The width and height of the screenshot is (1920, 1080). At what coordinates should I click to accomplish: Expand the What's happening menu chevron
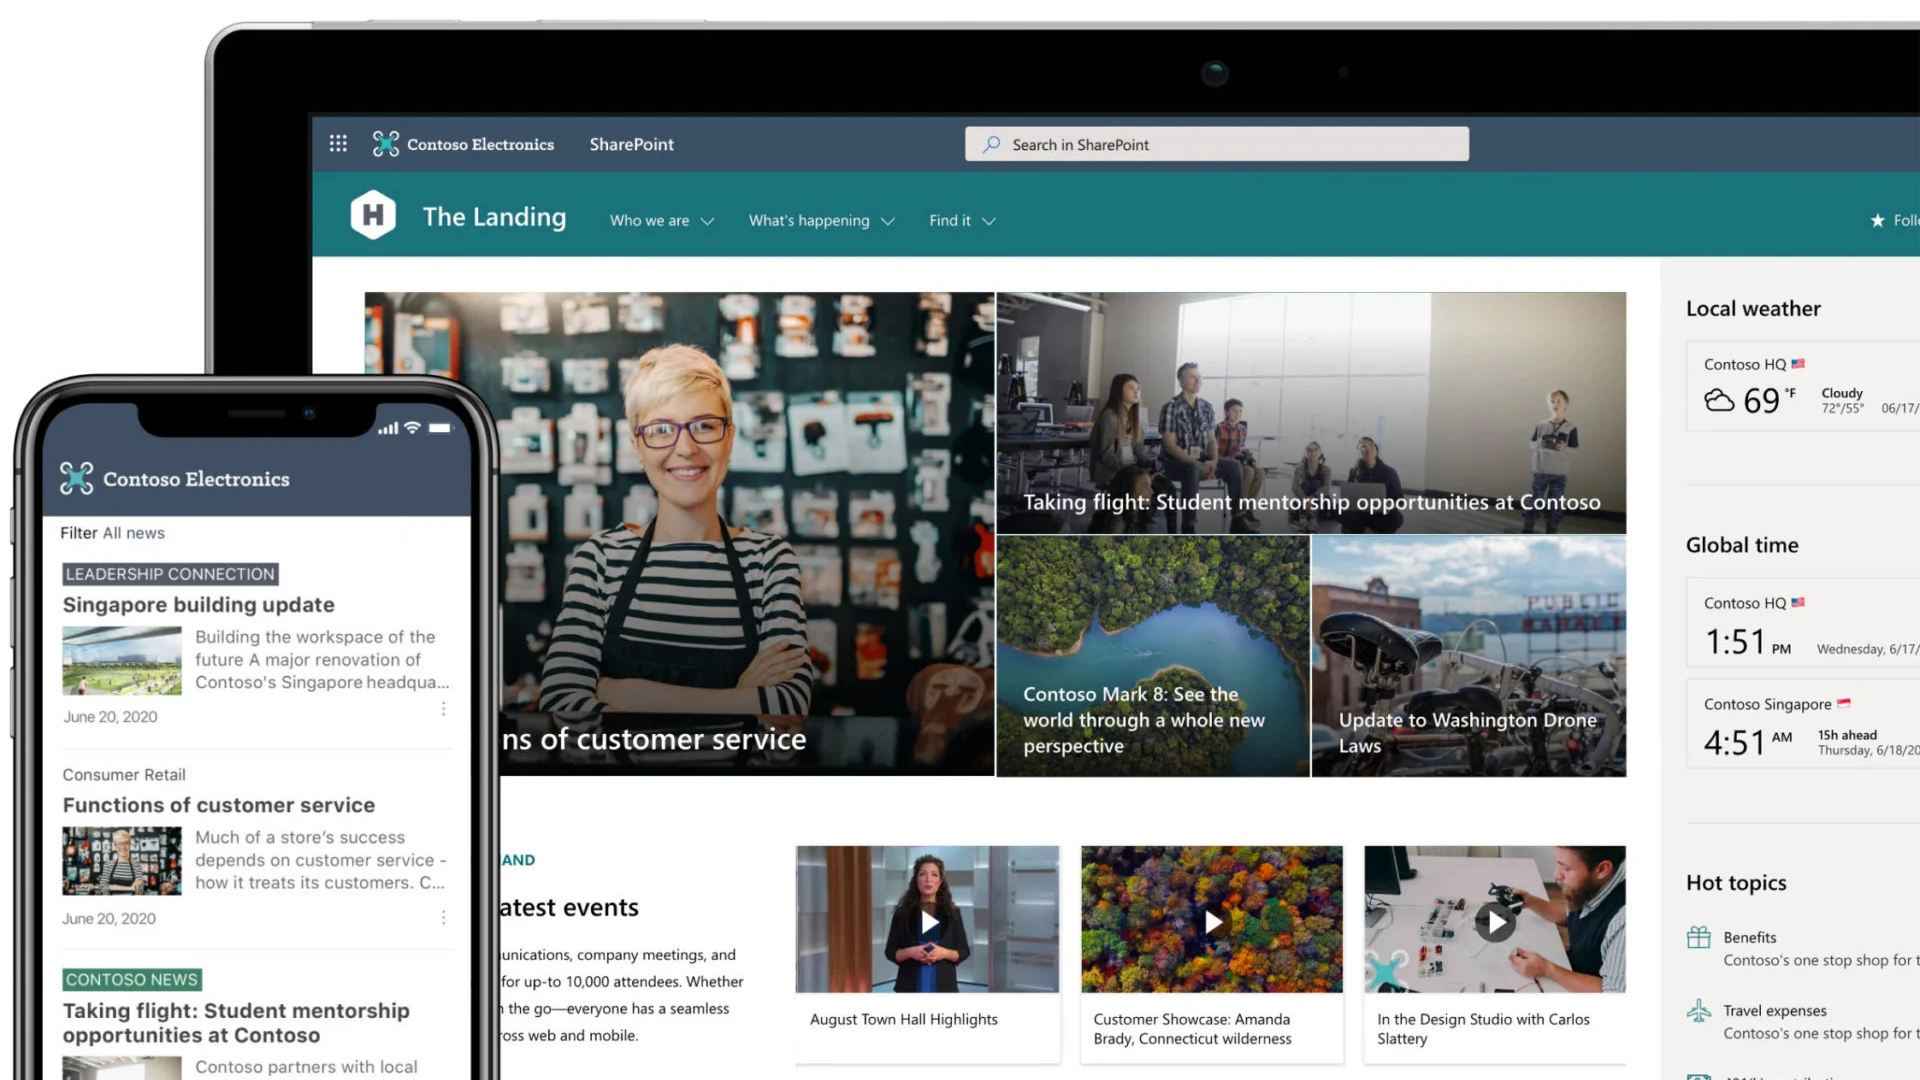click(888, 221)
